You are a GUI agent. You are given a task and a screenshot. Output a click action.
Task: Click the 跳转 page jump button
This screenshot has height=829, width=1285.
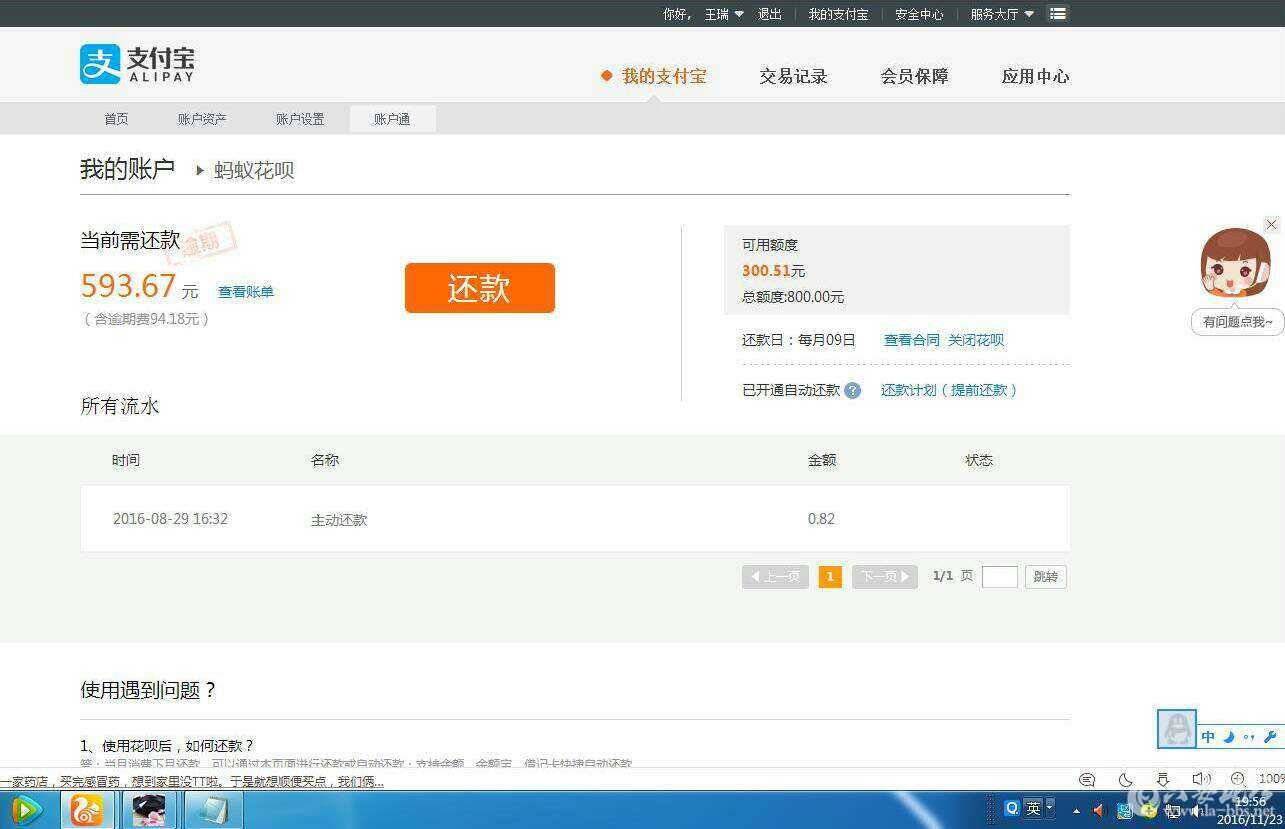coord(1045,577)
